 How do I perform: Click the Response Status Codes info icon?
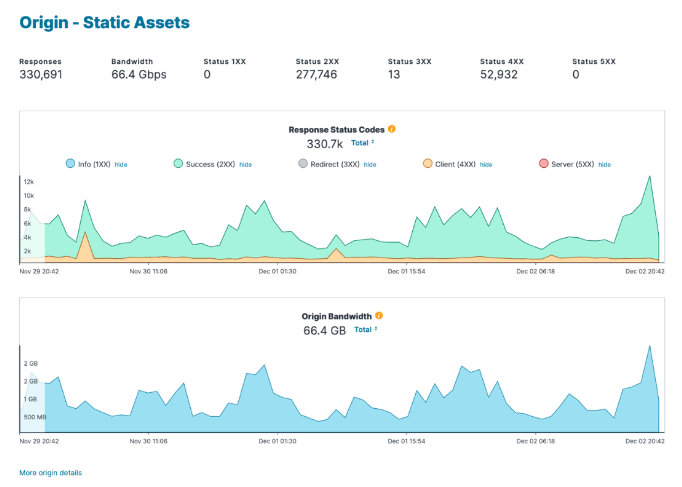pyautogui.click(x=391, y=129)
